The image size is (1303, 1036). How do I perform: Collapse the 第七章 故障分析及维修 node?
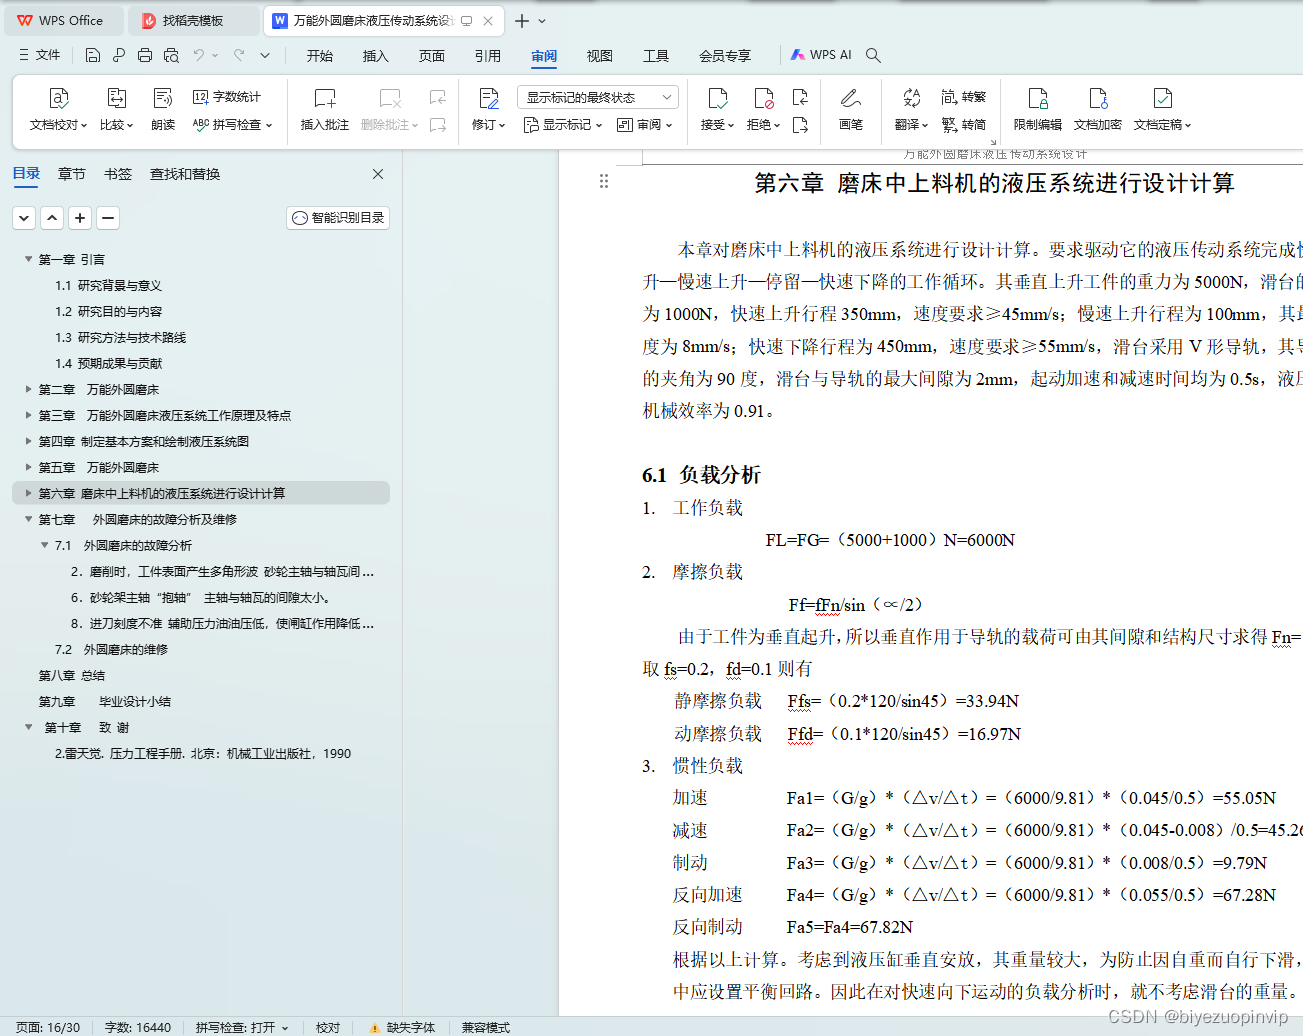[28, 519]
